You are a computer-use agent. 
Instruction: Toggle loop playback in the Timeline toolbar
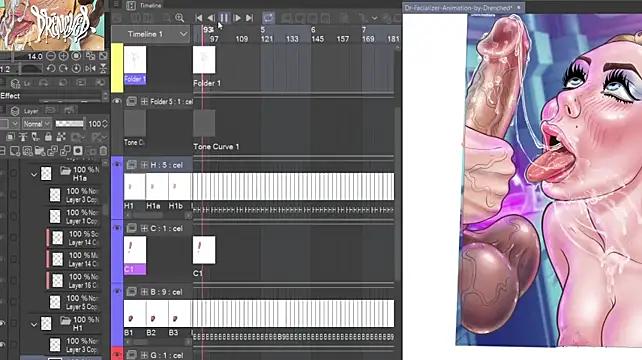pos(268,18)
